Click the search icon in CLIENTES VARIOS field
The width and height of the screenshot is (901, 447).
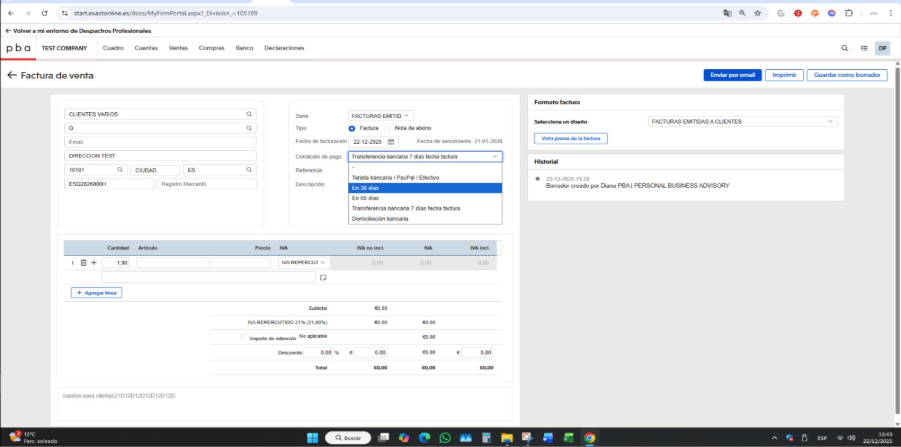point(249,114)
